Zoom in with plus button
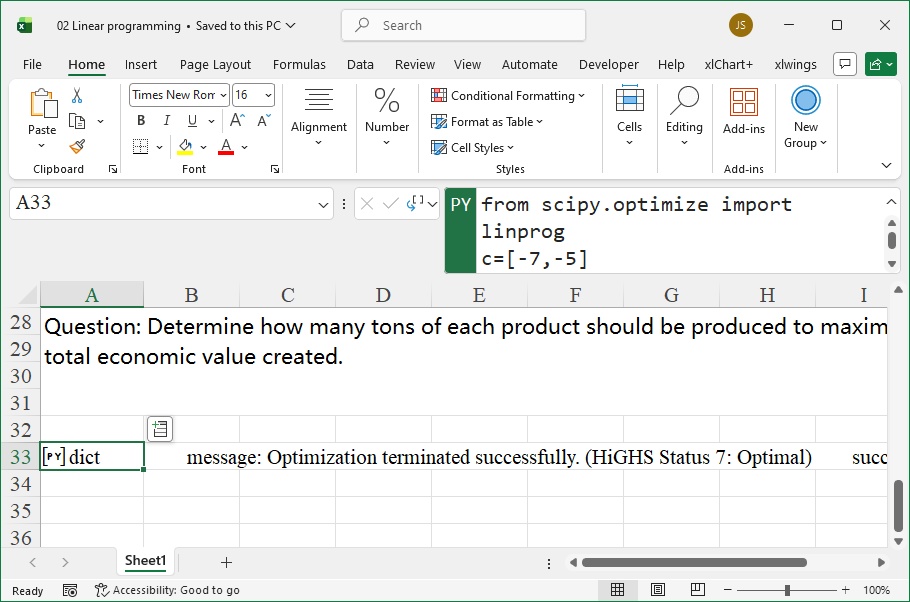 point(846,590)
